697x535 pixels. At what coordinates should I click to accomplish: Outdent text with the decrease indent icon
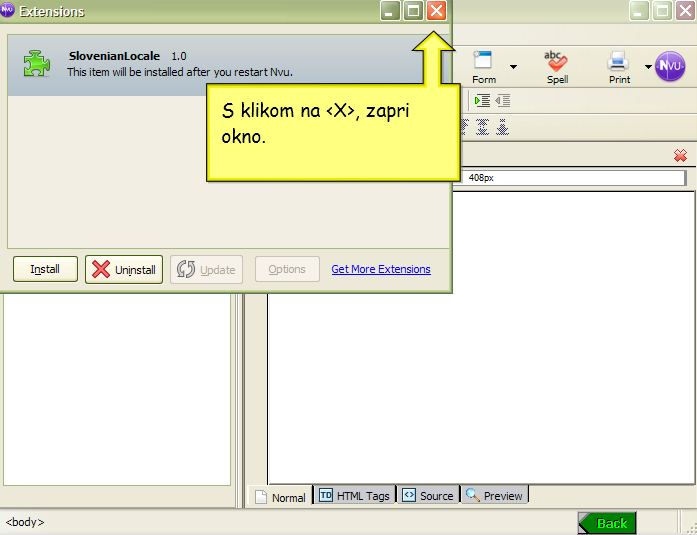[x=502, y=100]
